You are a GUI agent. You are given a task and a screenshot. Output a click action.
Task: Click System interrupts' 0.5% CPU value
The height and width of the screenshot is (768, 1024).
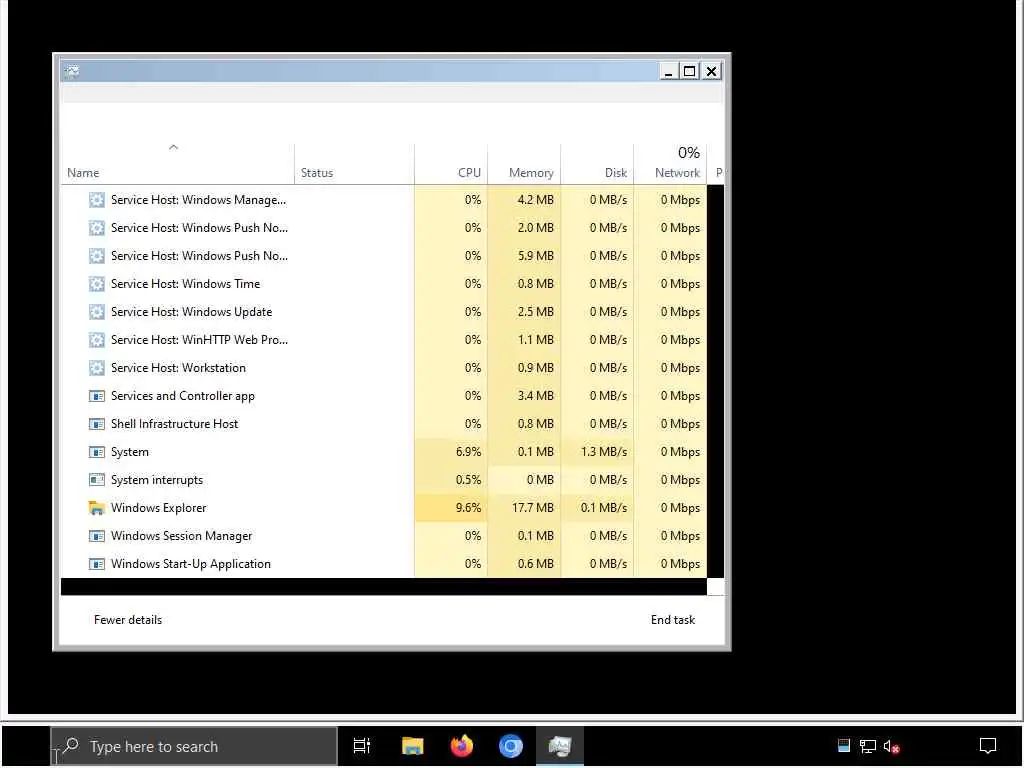coord(468,480)
